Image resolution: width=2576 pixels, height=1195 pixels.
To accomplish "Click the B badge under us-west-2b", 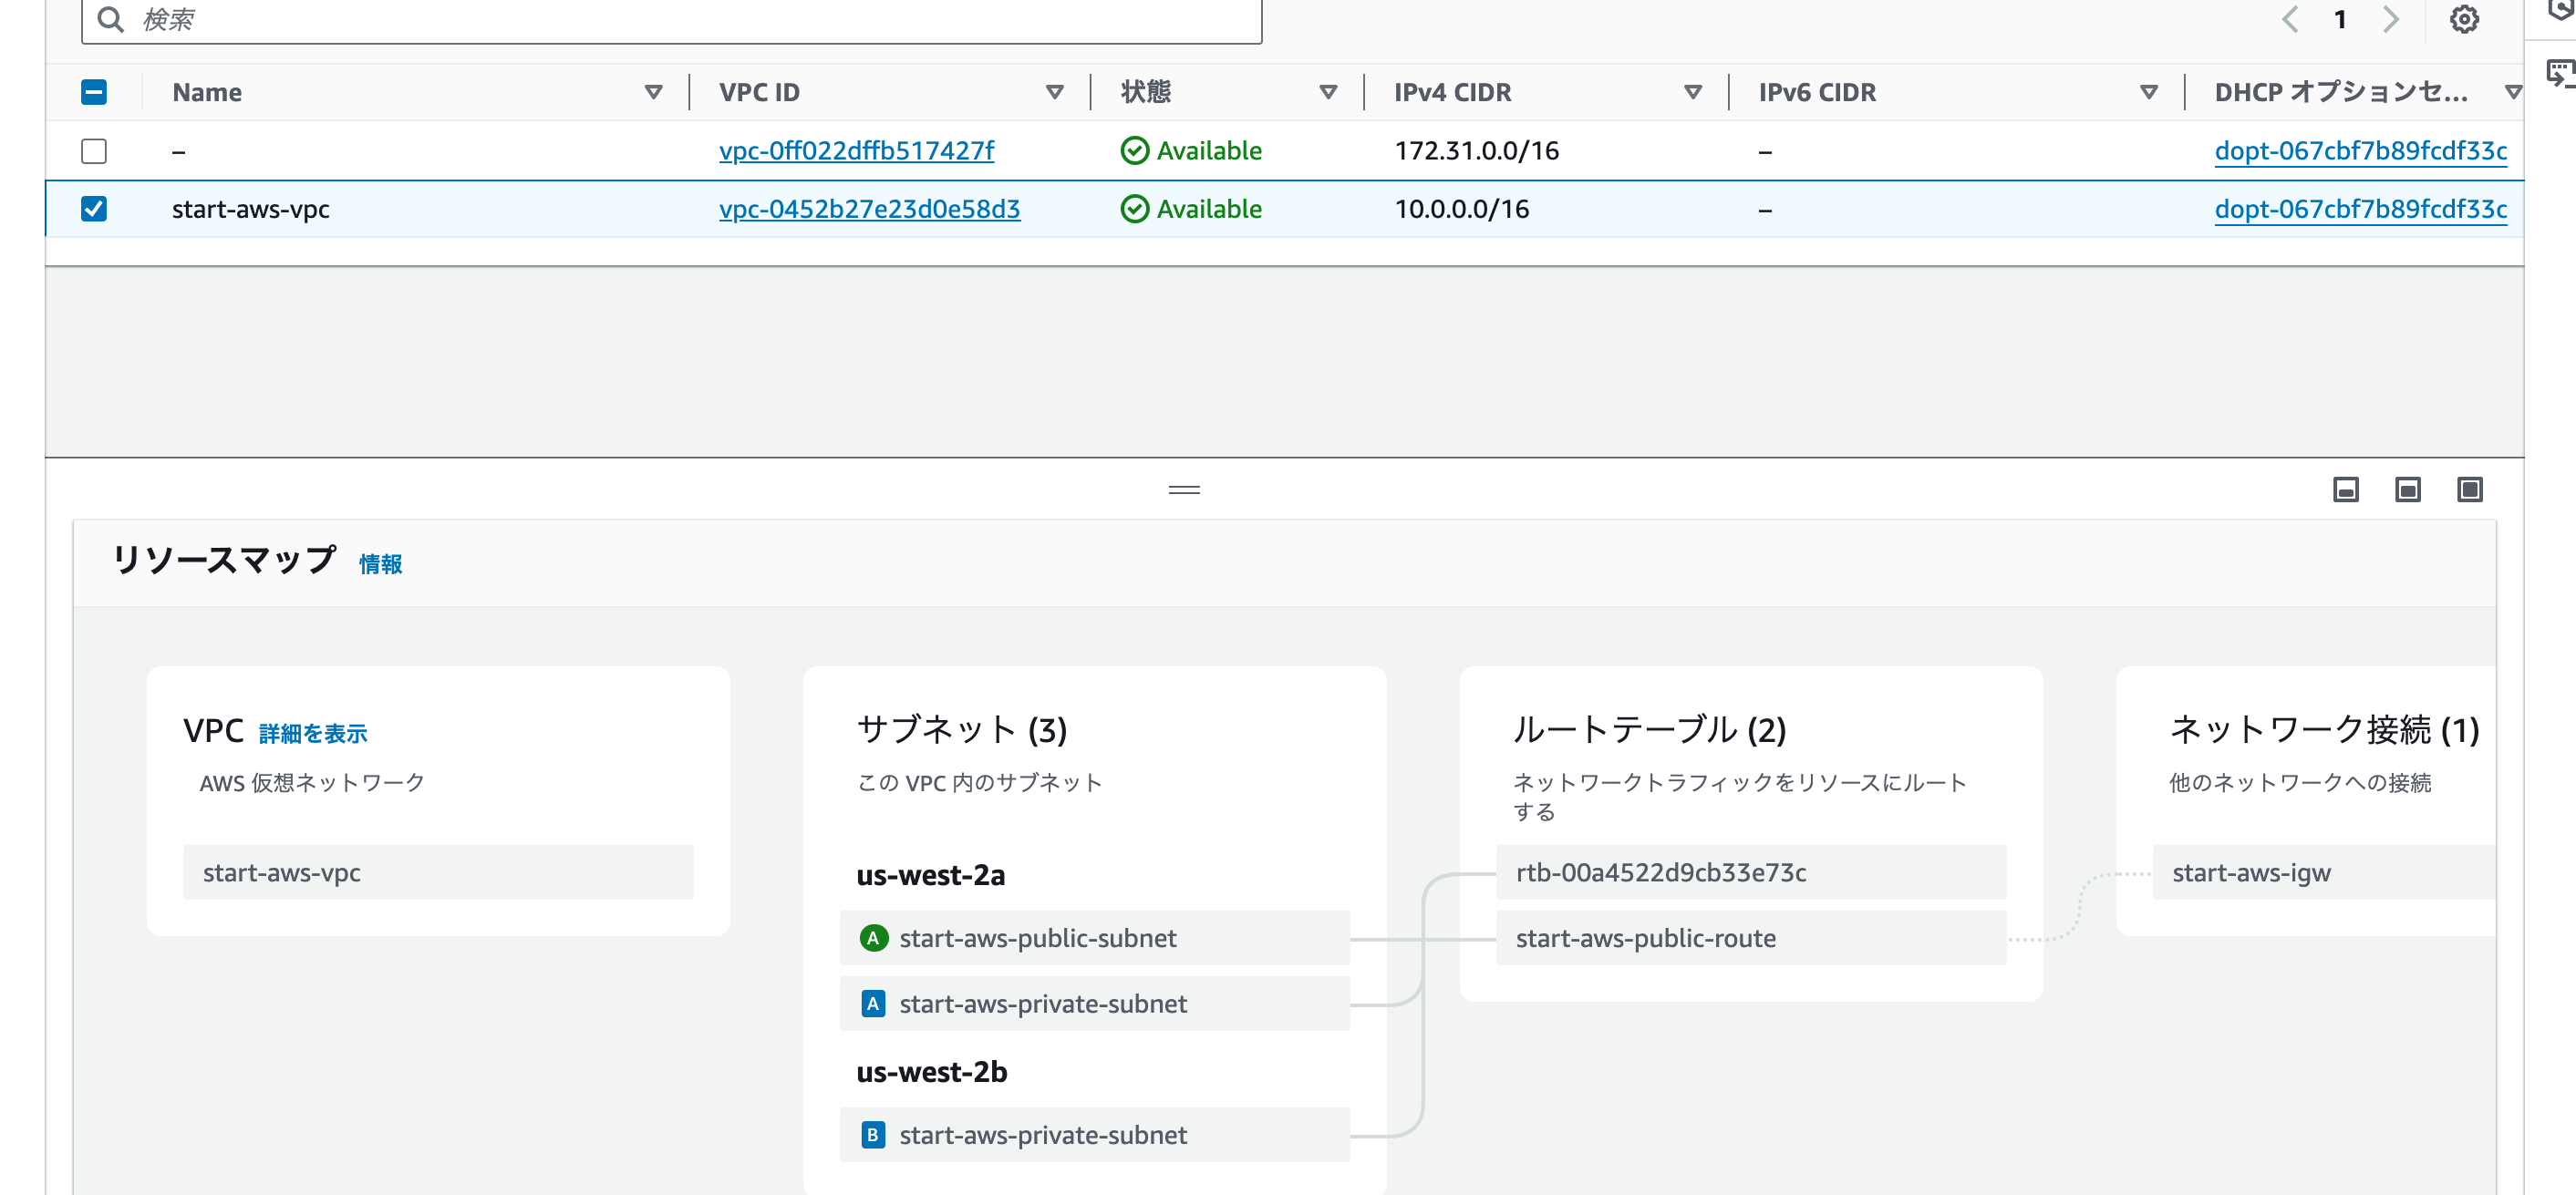I will (874, 1135).
